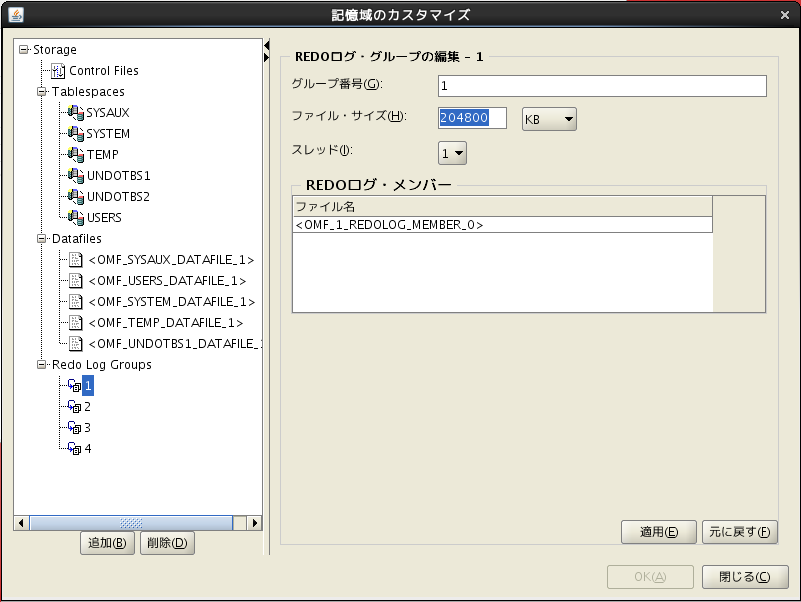This screenshot has width=801, height=602.
Task: Click the UNDOTBS1 tablespace icon
Action: pos(76,175)
